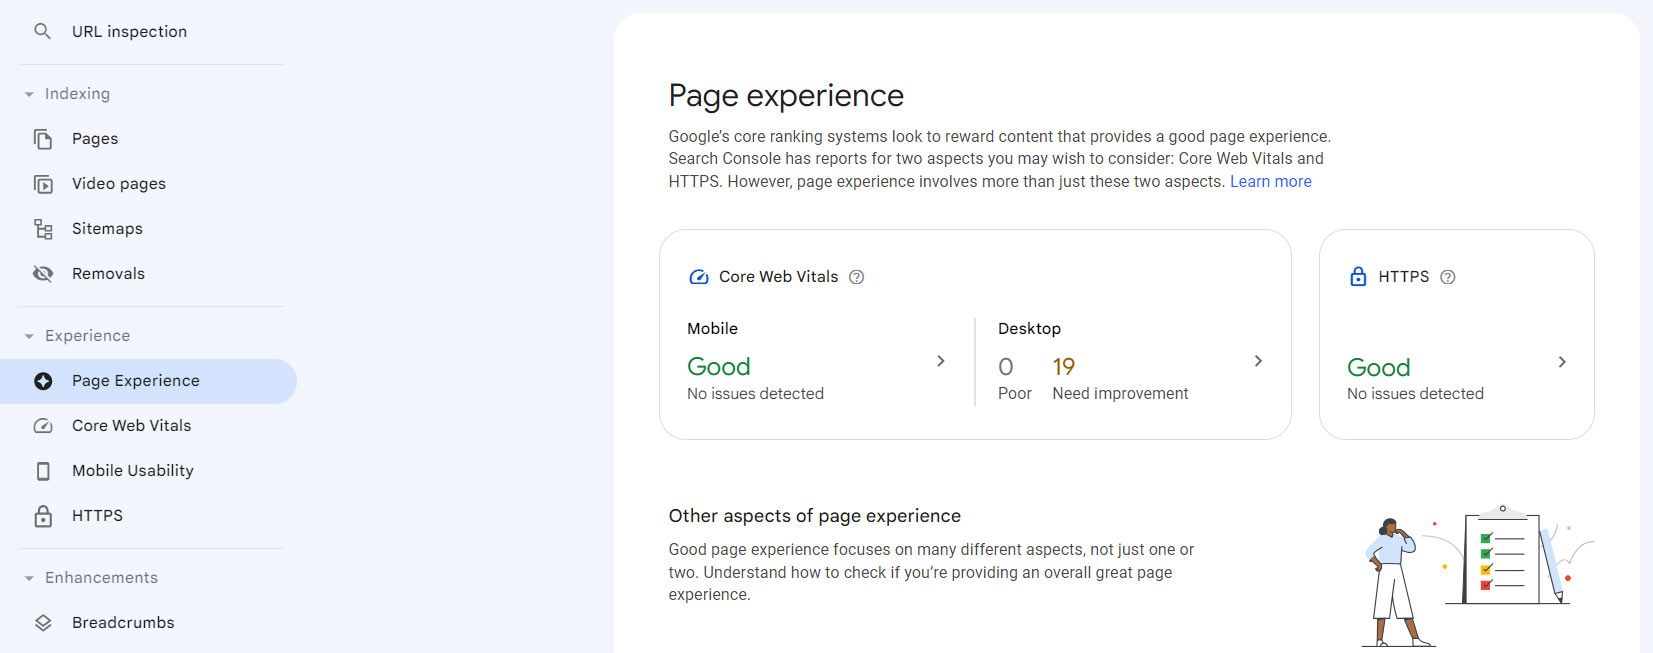Open Video pages from the sidebar
The image size is (1653, 653).
coord(43,183)
